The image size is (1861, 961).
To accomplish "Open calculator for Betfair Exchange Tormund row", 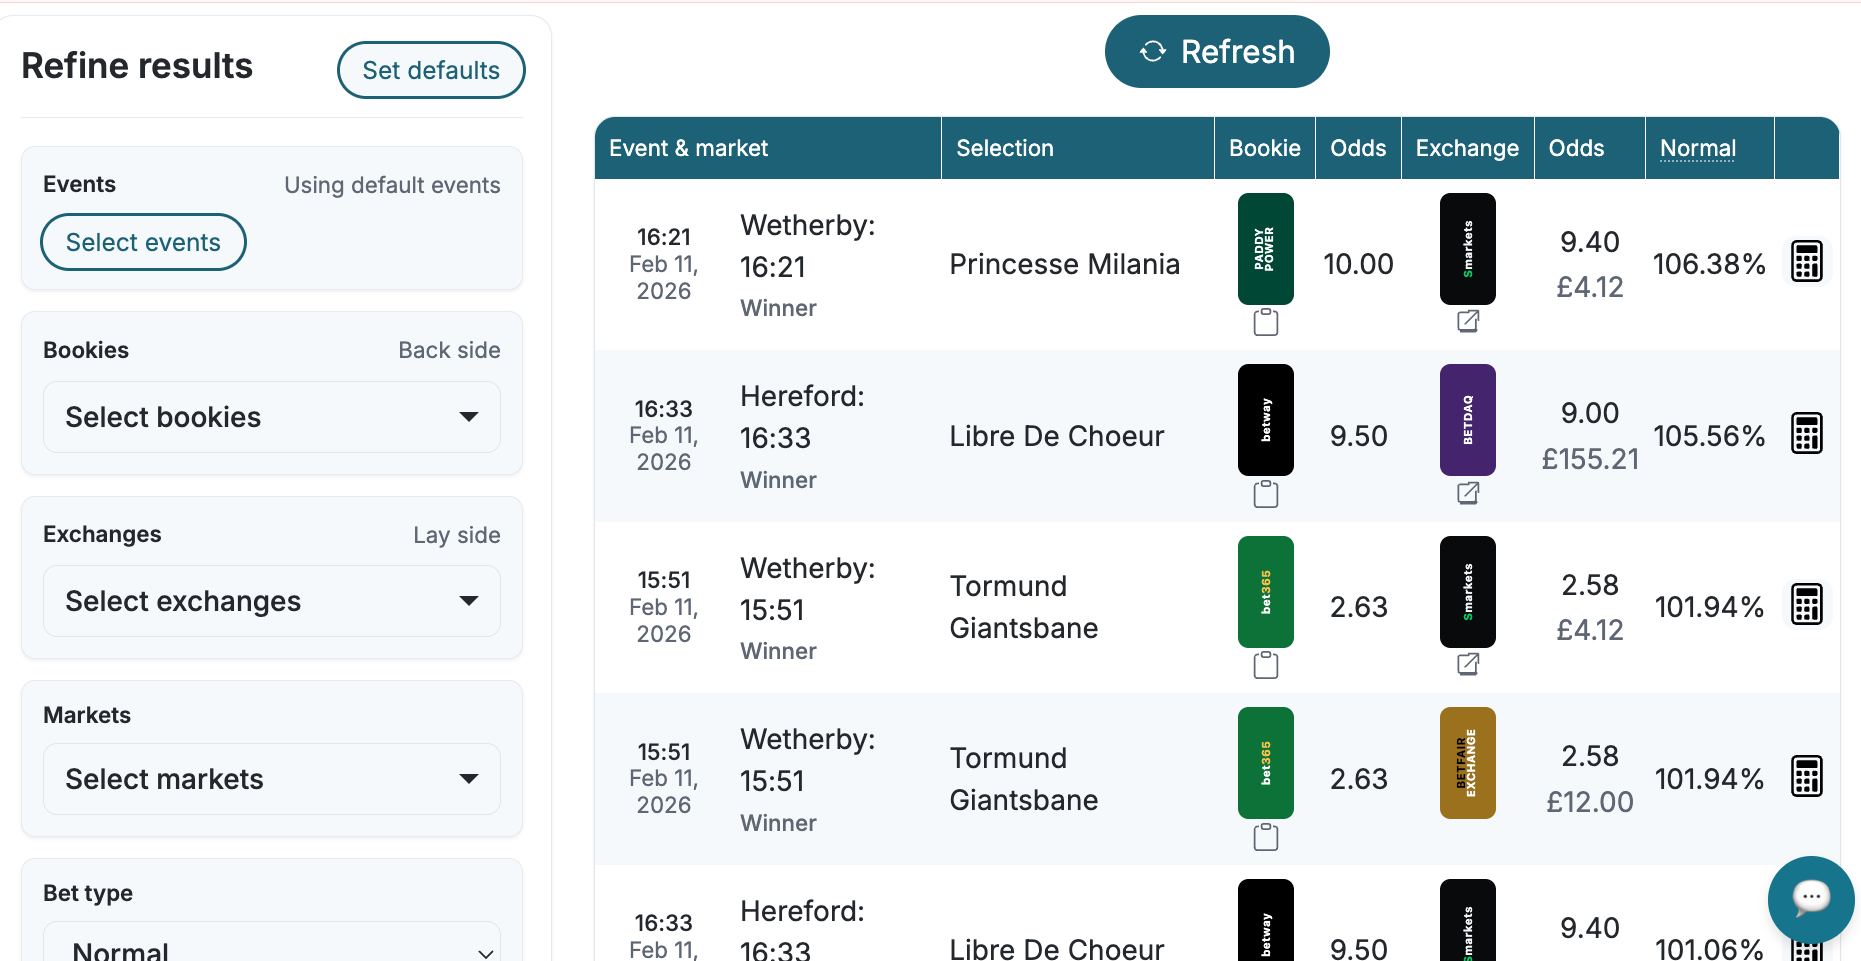I will coord(1806,777).
